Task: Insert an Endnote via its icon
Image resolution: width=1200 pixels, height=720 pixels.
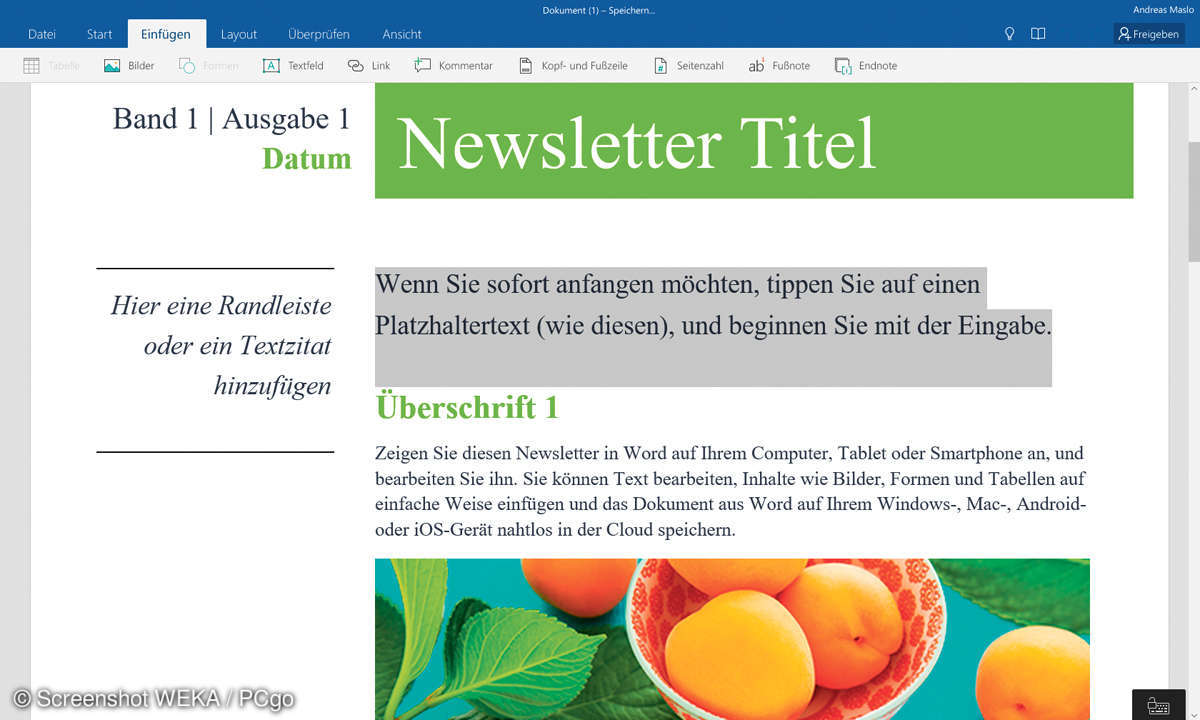Action: (x=844, y=66)
